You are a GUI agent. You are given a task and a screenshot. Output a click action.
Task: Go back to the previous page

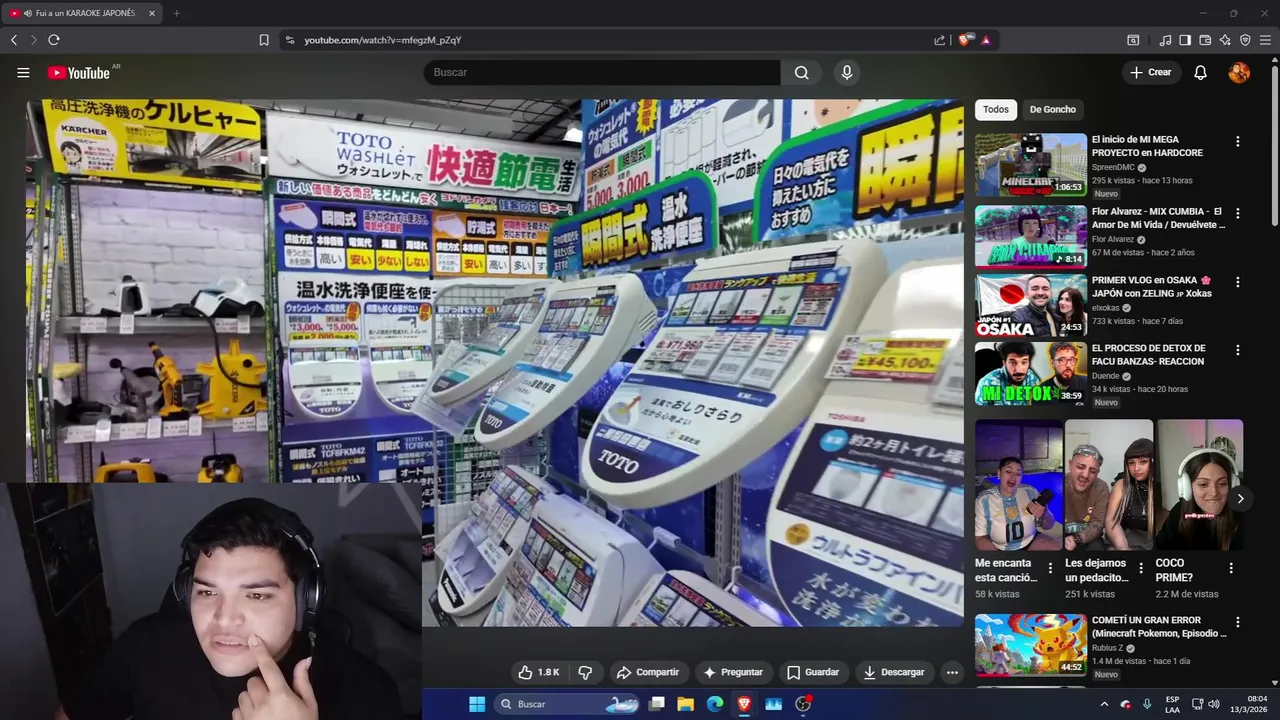pos(14,40)
